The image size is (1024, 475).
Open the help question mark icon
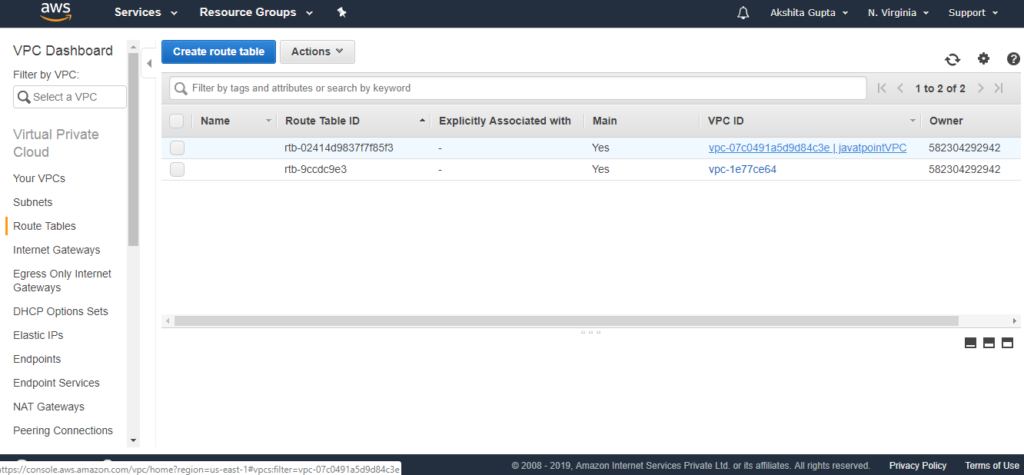tap(1014, 59)
